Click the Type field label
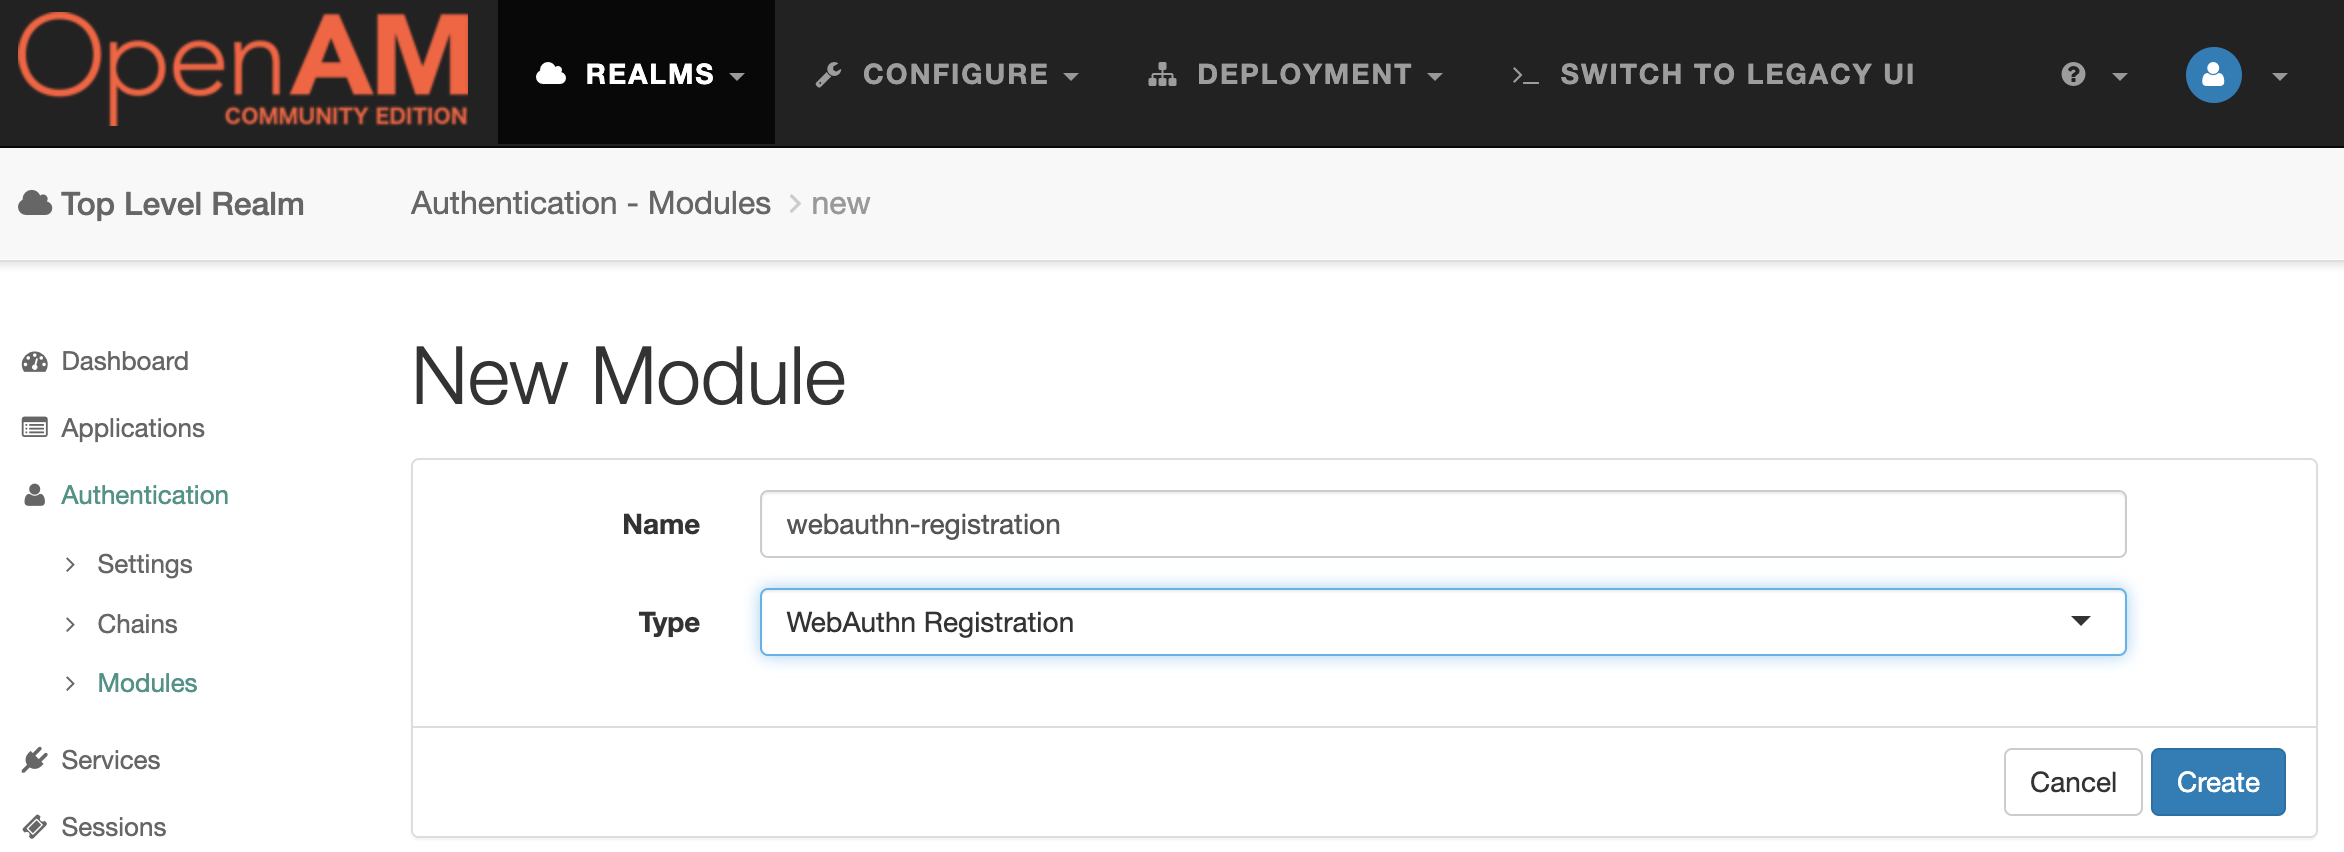The width and height of the screenshot is (2344, 852). click(x=669, y=622)
